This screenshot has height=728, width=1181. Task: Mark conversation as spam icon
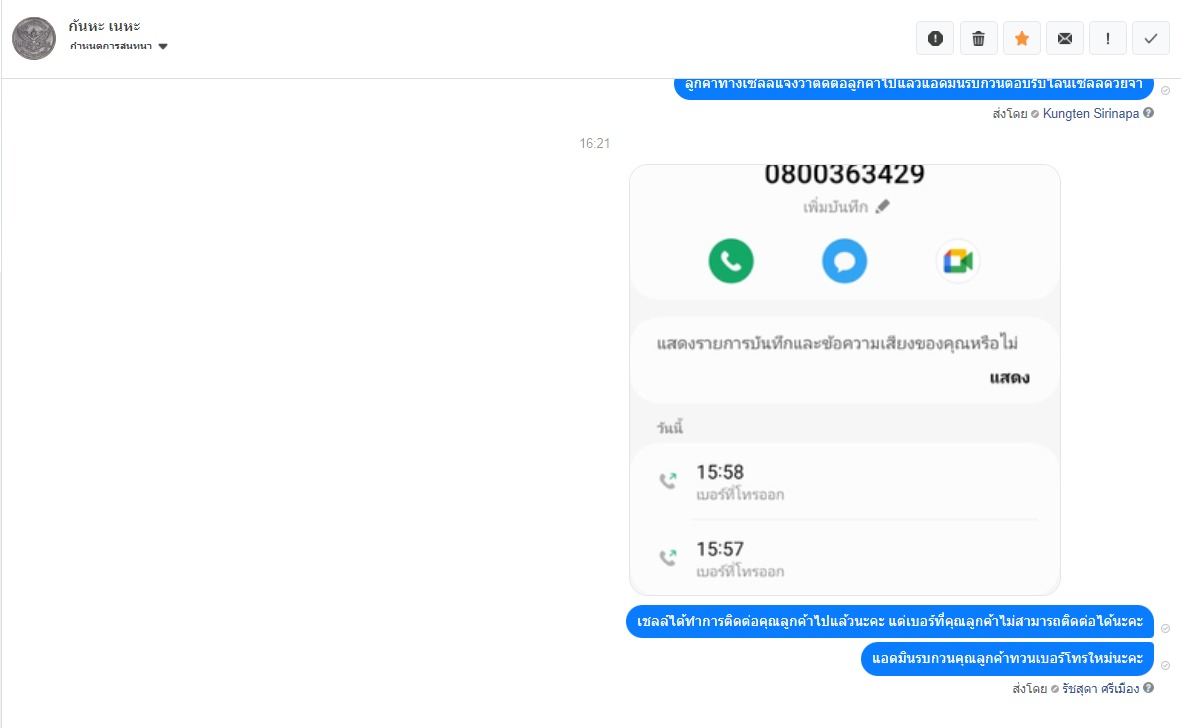(935, 38)
